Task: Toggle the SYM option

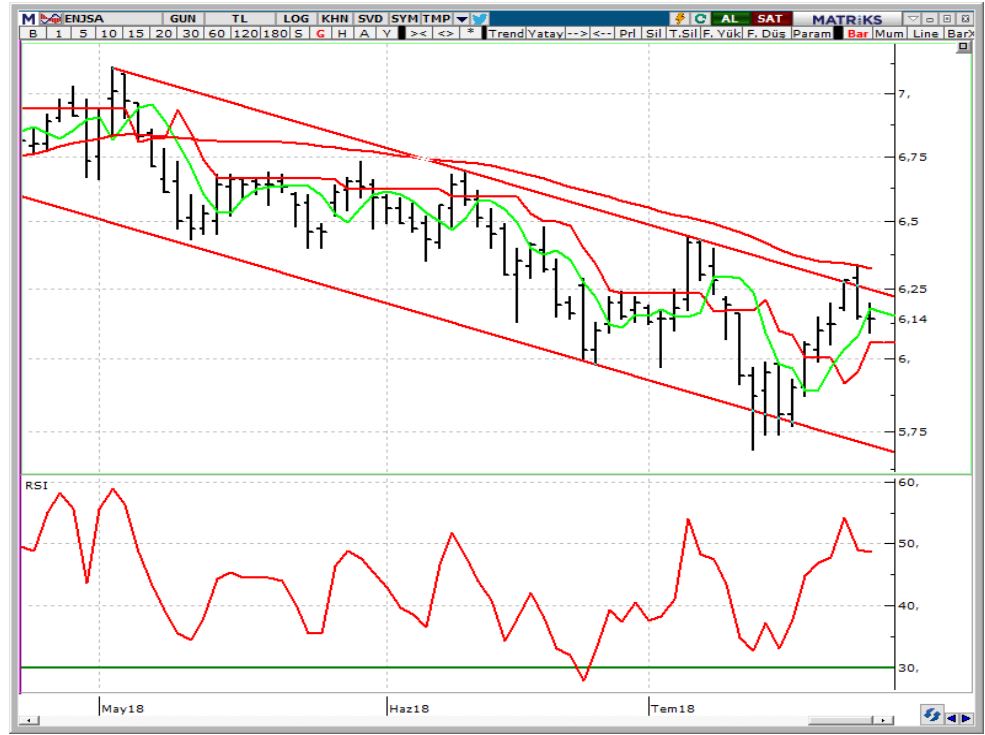Action: pyautogui.click(x=404, y=19)
